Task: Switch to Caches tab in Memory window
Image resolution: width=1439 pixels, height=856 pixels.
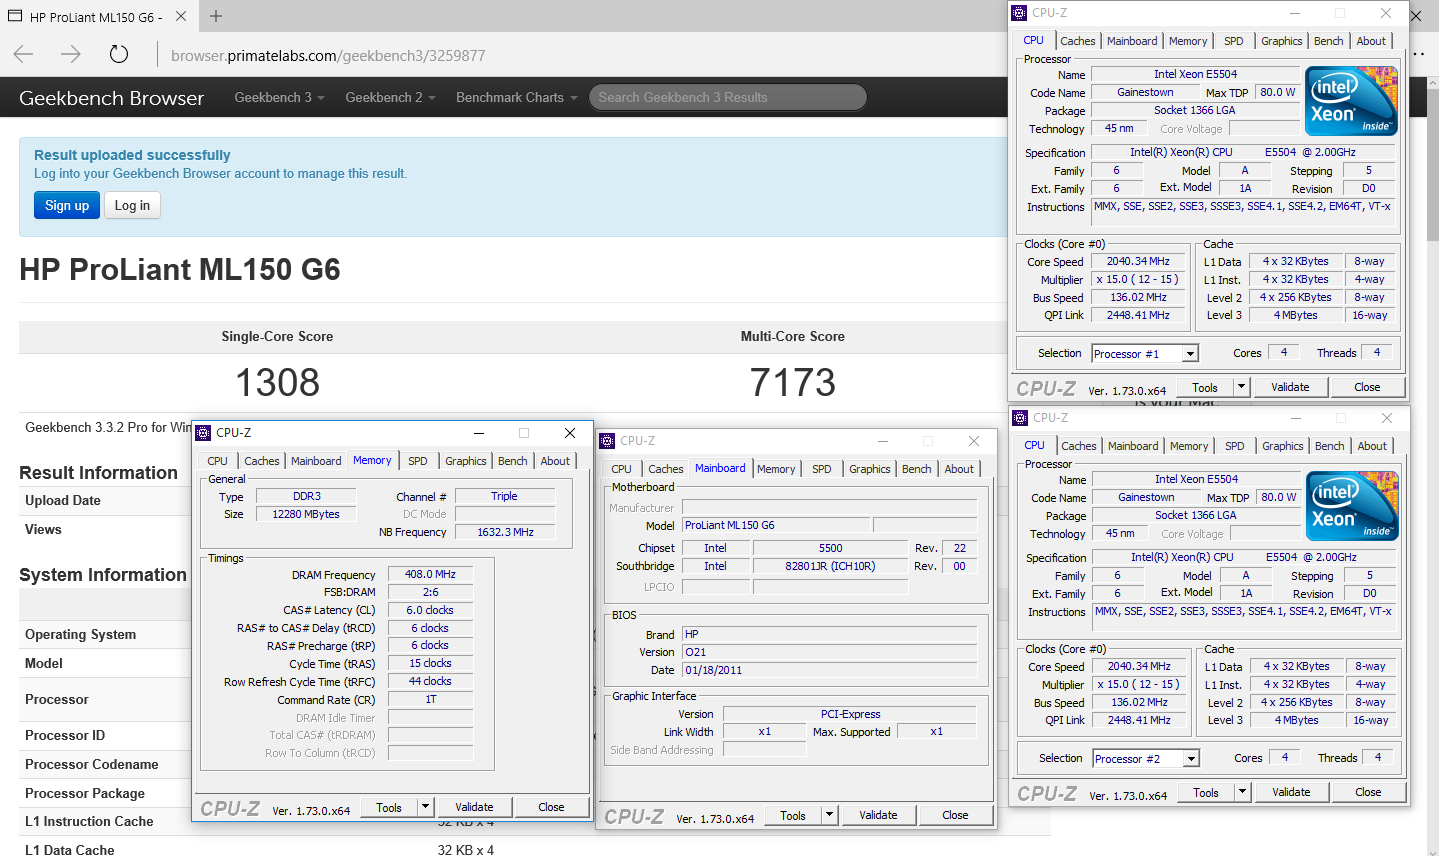Action: [262, 461]
